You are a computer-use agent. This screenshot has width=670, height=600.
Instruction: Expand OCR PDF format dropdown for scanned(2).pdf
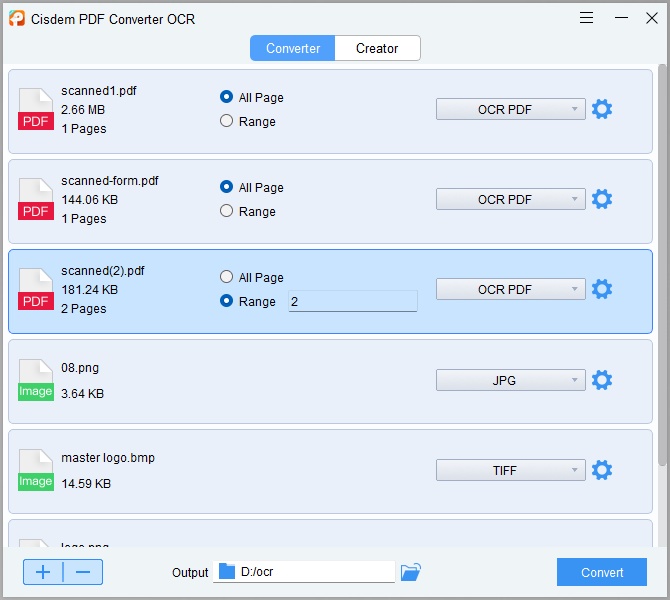(511, 289)
